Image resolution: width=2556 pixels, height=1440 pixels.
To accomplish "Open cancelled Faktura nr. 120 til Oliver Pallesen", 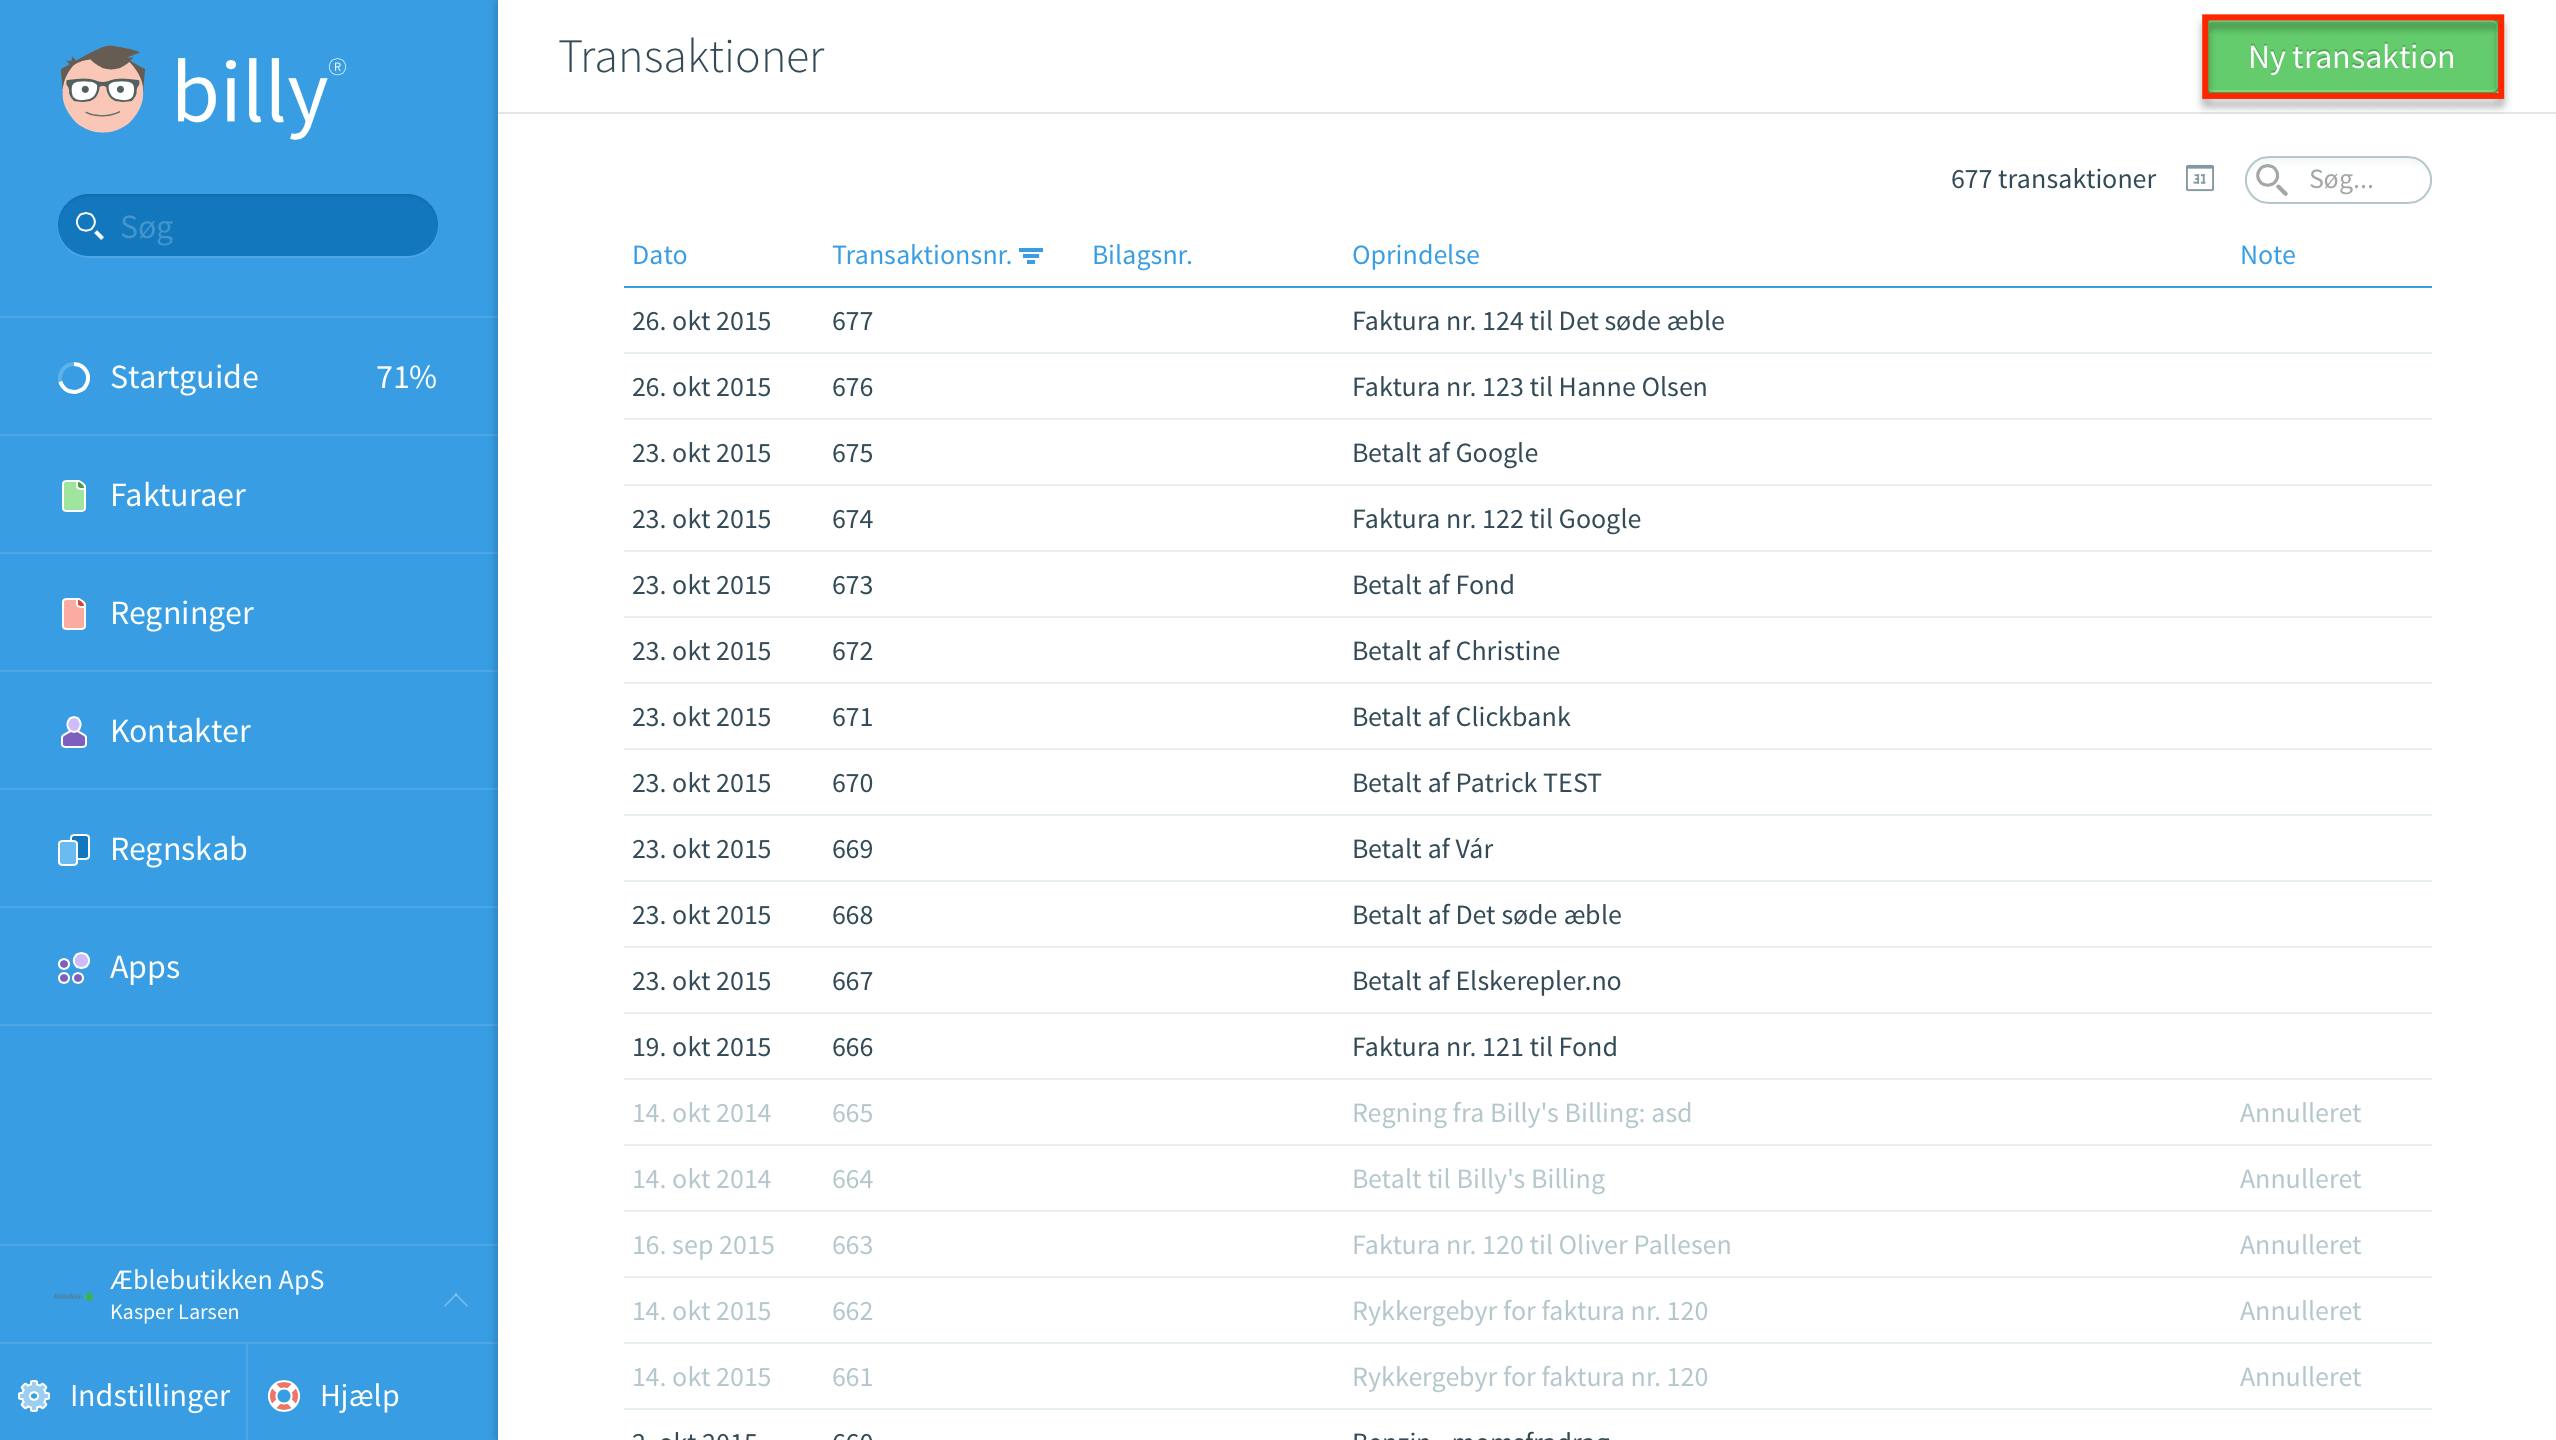I will tap(1528, 1245).
